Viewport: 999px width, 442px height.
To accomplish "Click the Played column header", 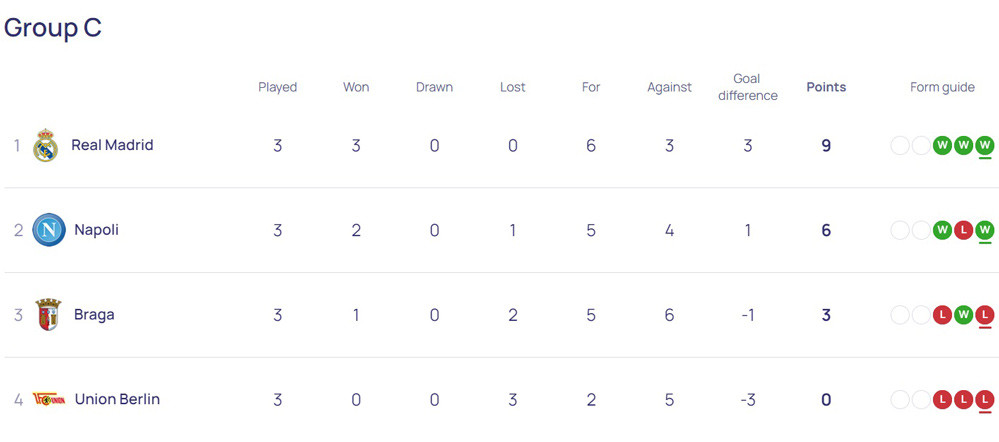I will click(x=277, y=87).
